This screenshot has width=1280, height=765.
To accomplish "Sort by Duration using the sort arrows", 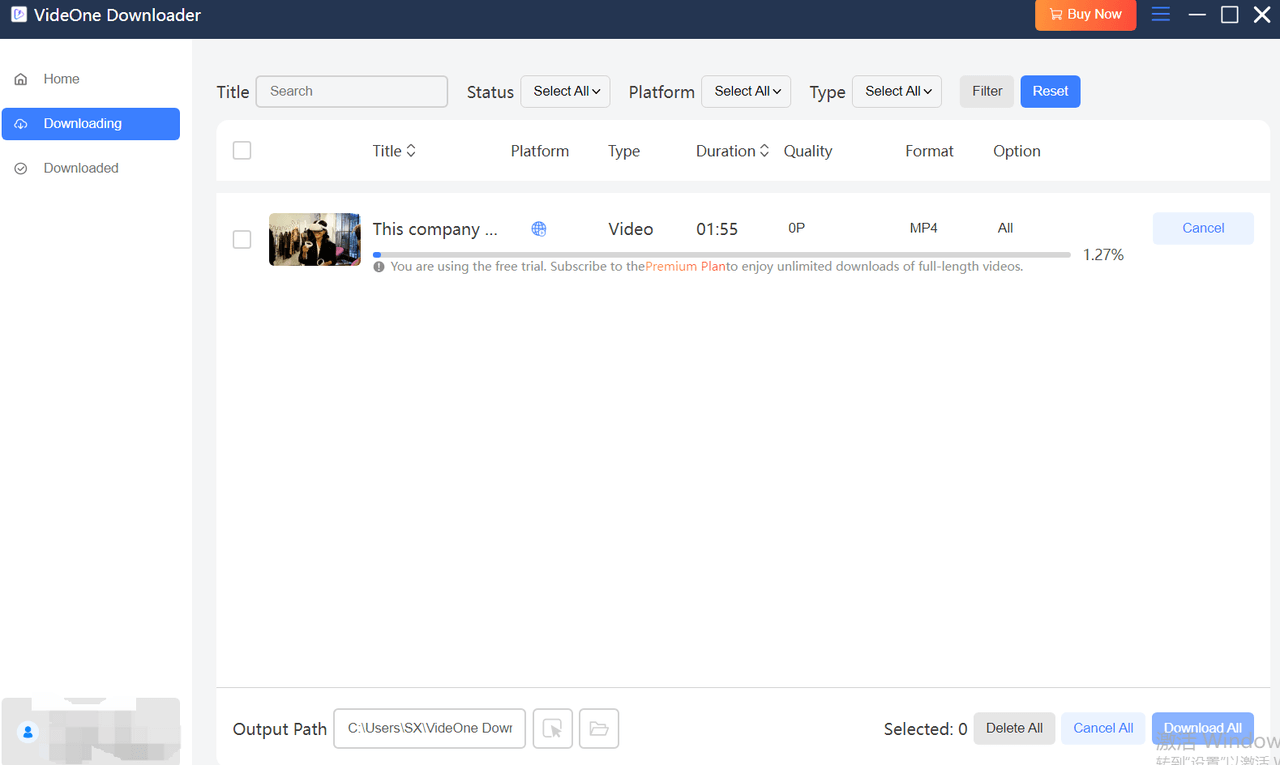I will 765,151.
